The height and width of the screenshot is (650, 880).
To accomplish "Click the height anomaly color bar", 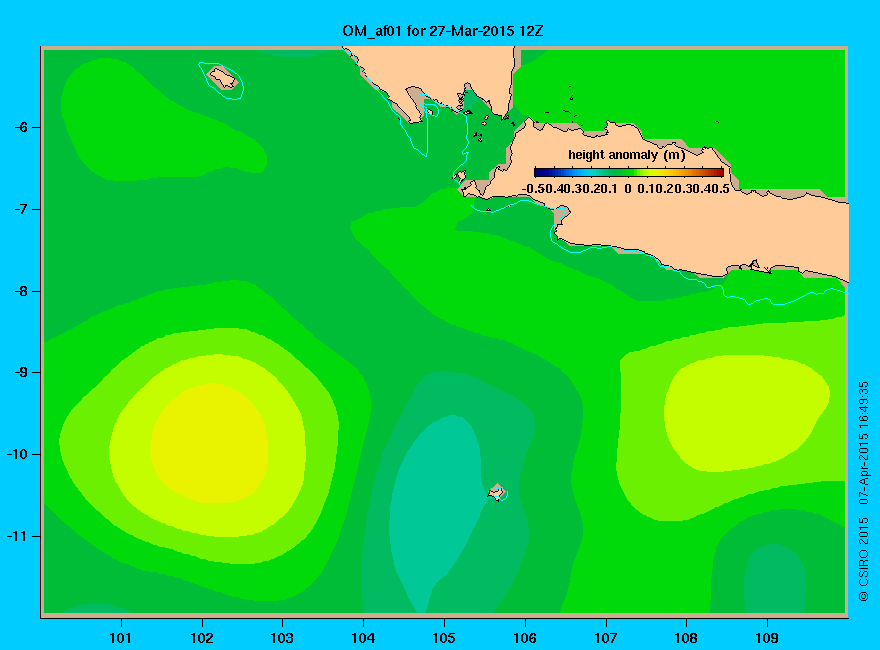I will pos(629,172).
